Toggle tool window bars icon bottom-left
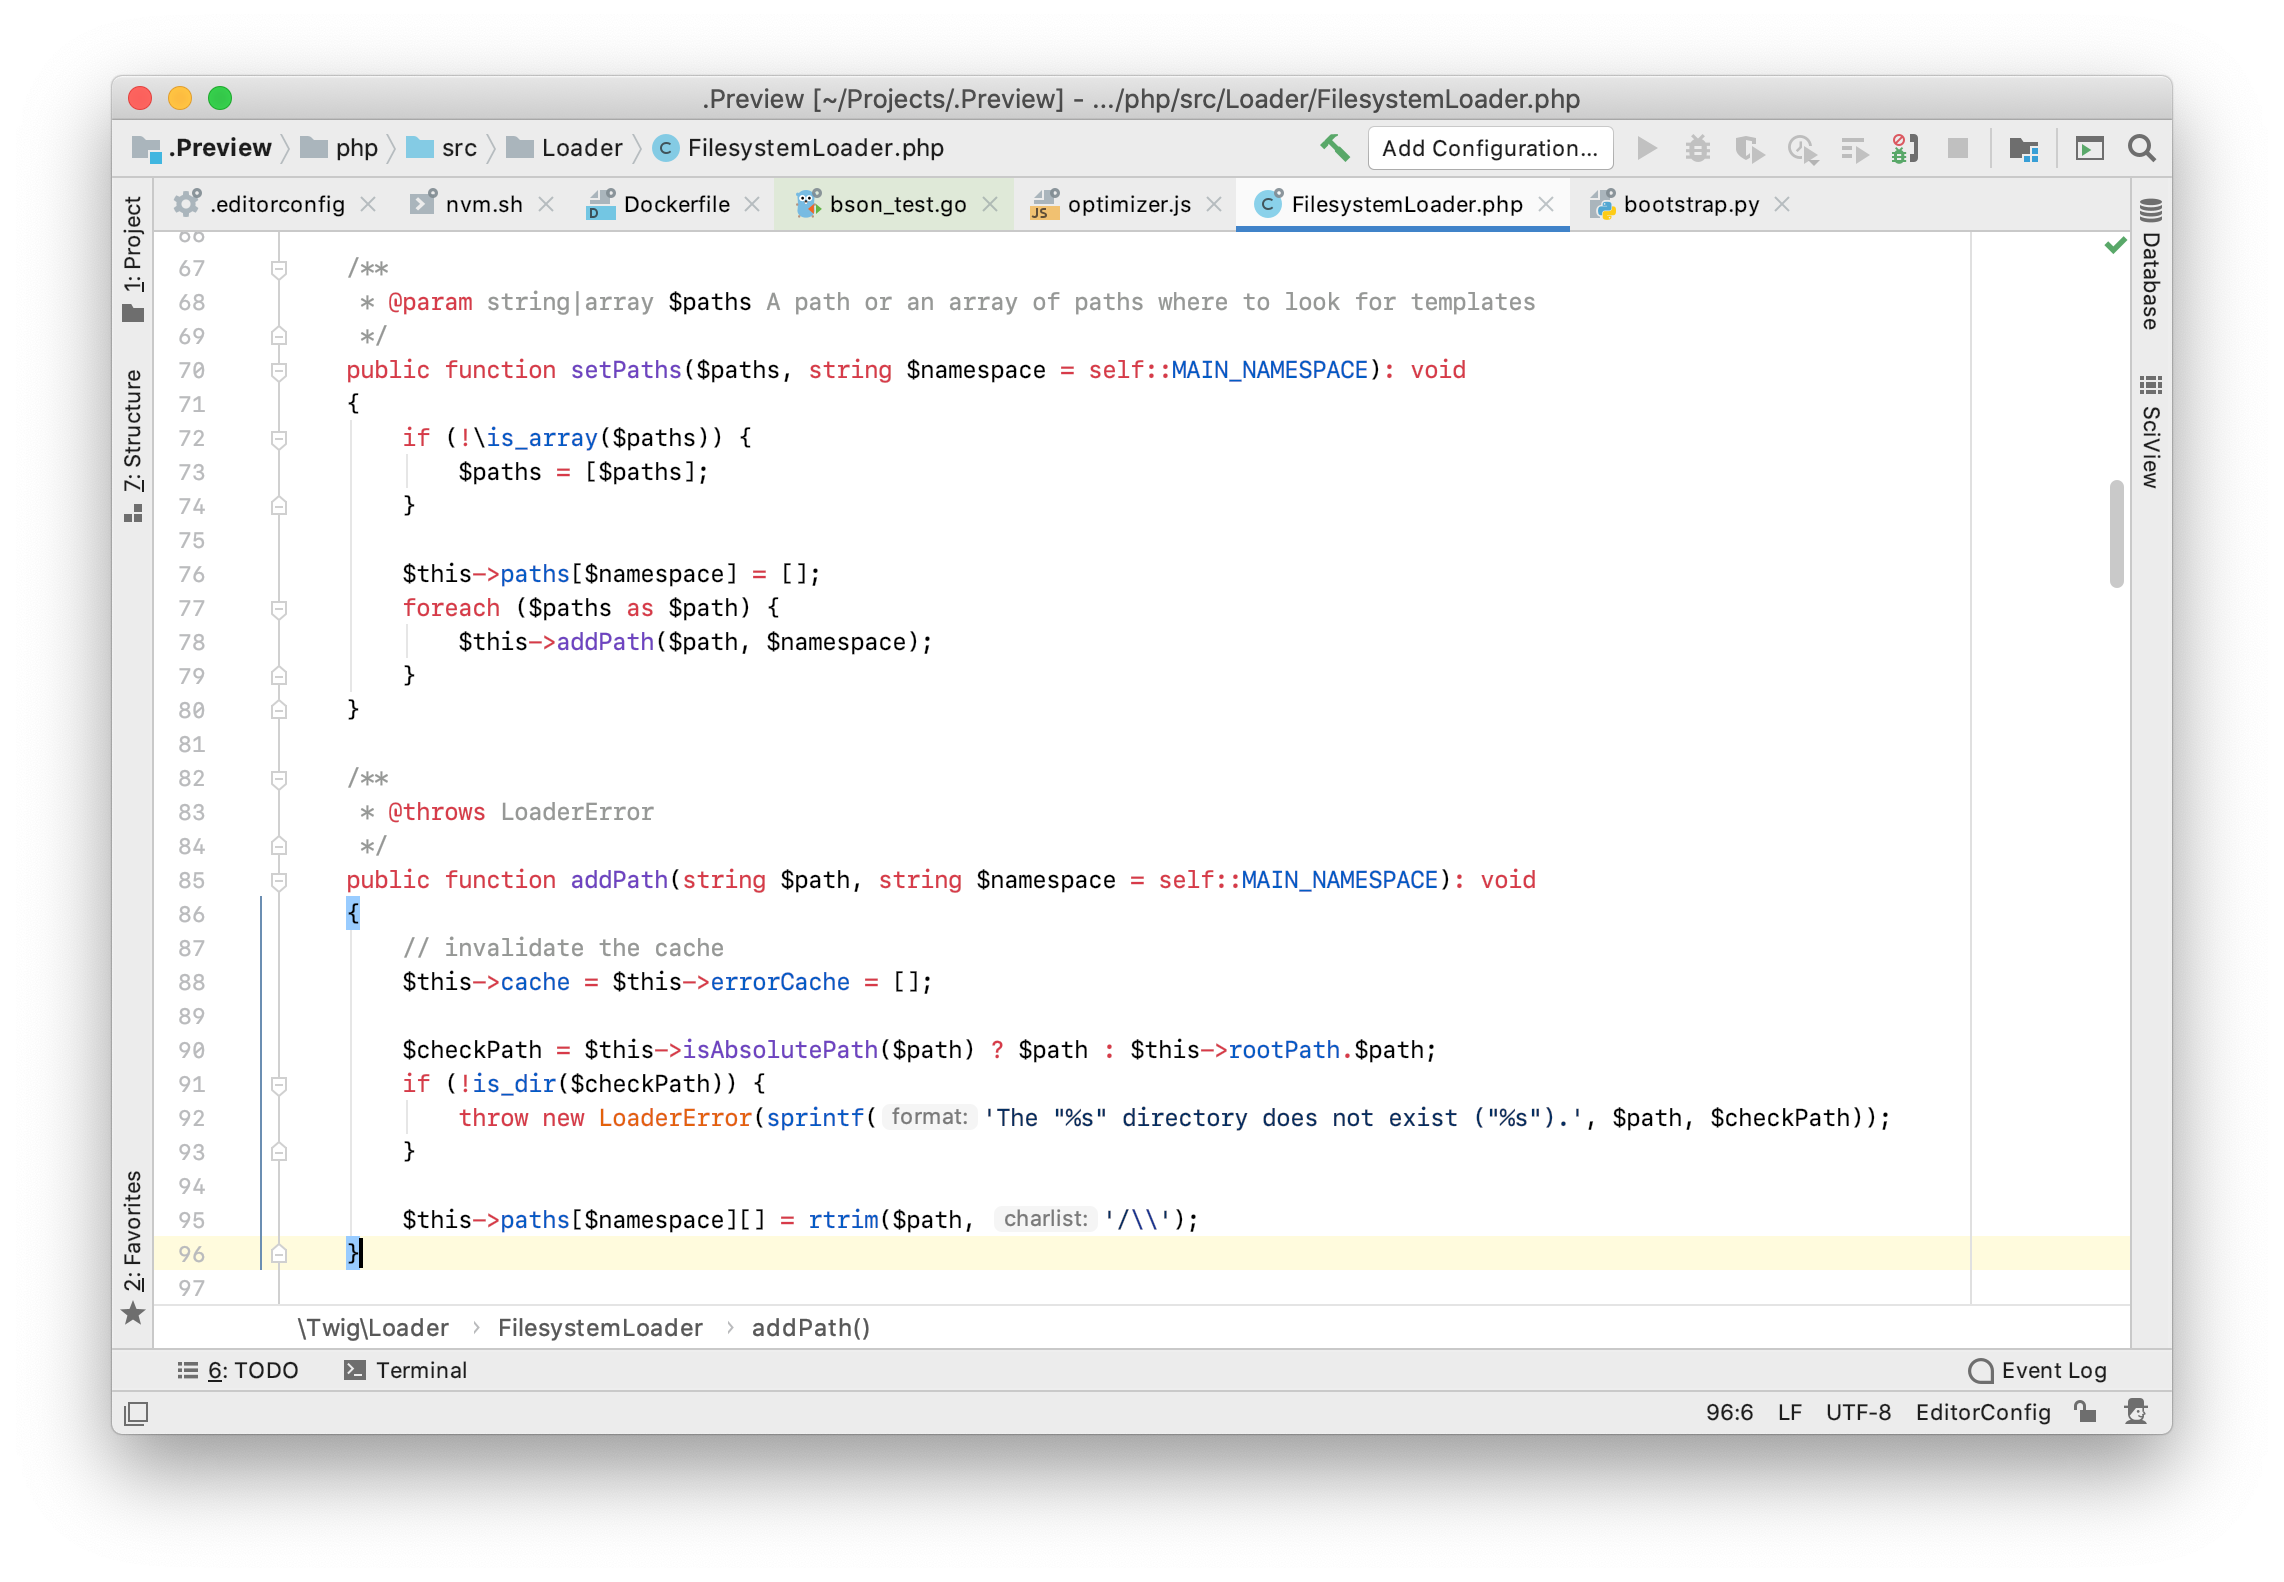This screenshot has height=1582, width=2284. [136, 1413]
